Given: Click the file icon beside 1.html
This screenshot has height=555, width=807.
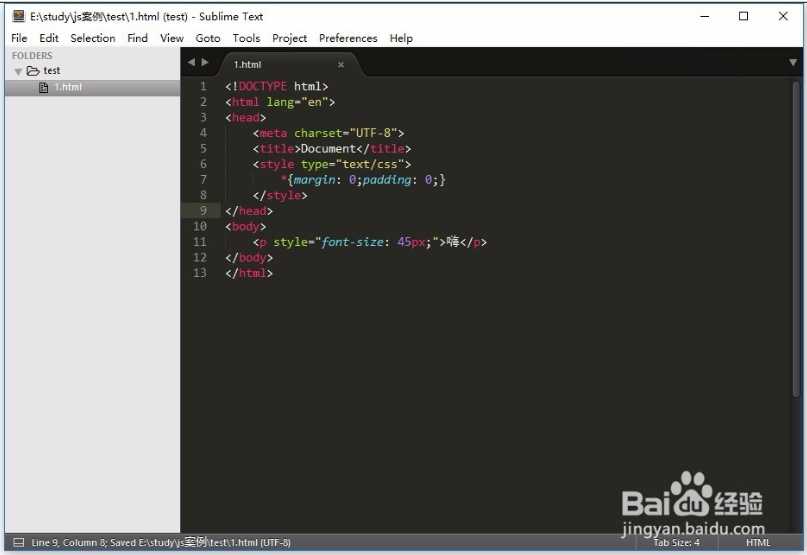Looking at the screenshot, I should (x=44, y=88).
